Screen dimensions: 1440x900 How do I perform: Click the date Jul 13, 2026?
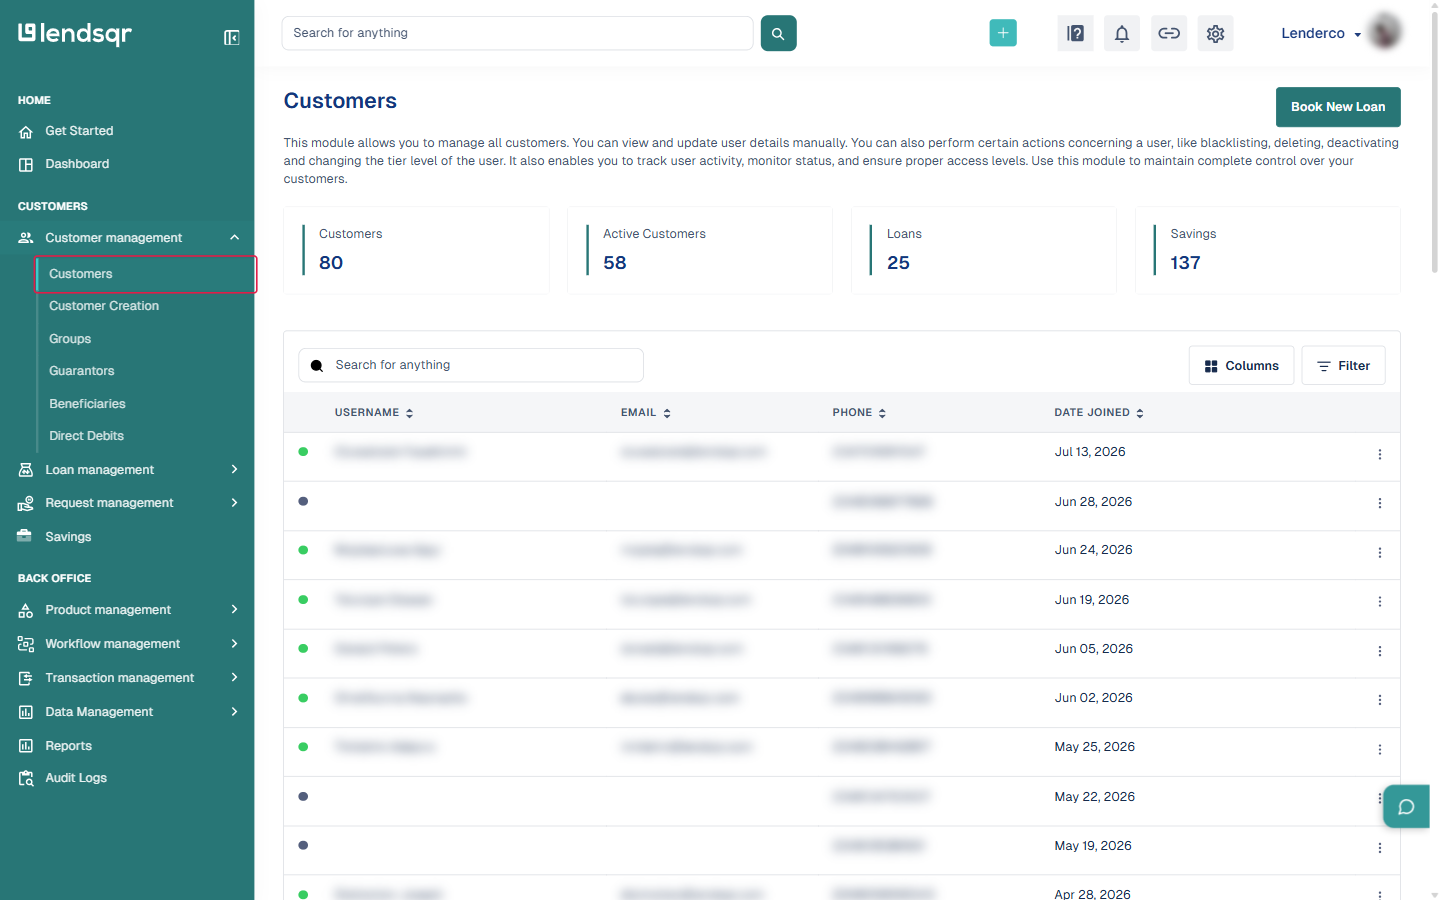coord(1090,452)
